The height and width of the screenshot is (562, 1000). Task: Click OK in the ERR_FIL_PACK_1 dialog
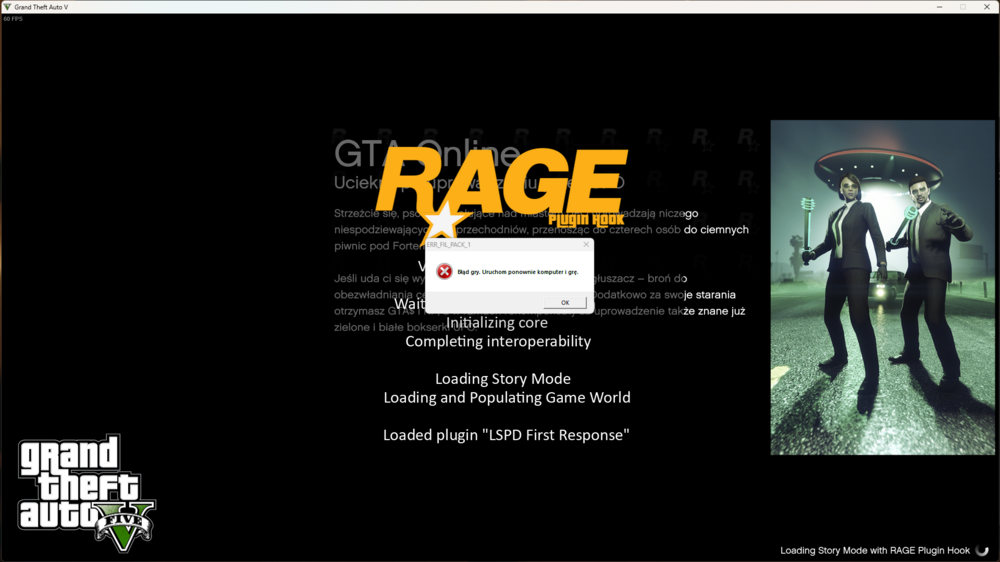tap(564, 302)
